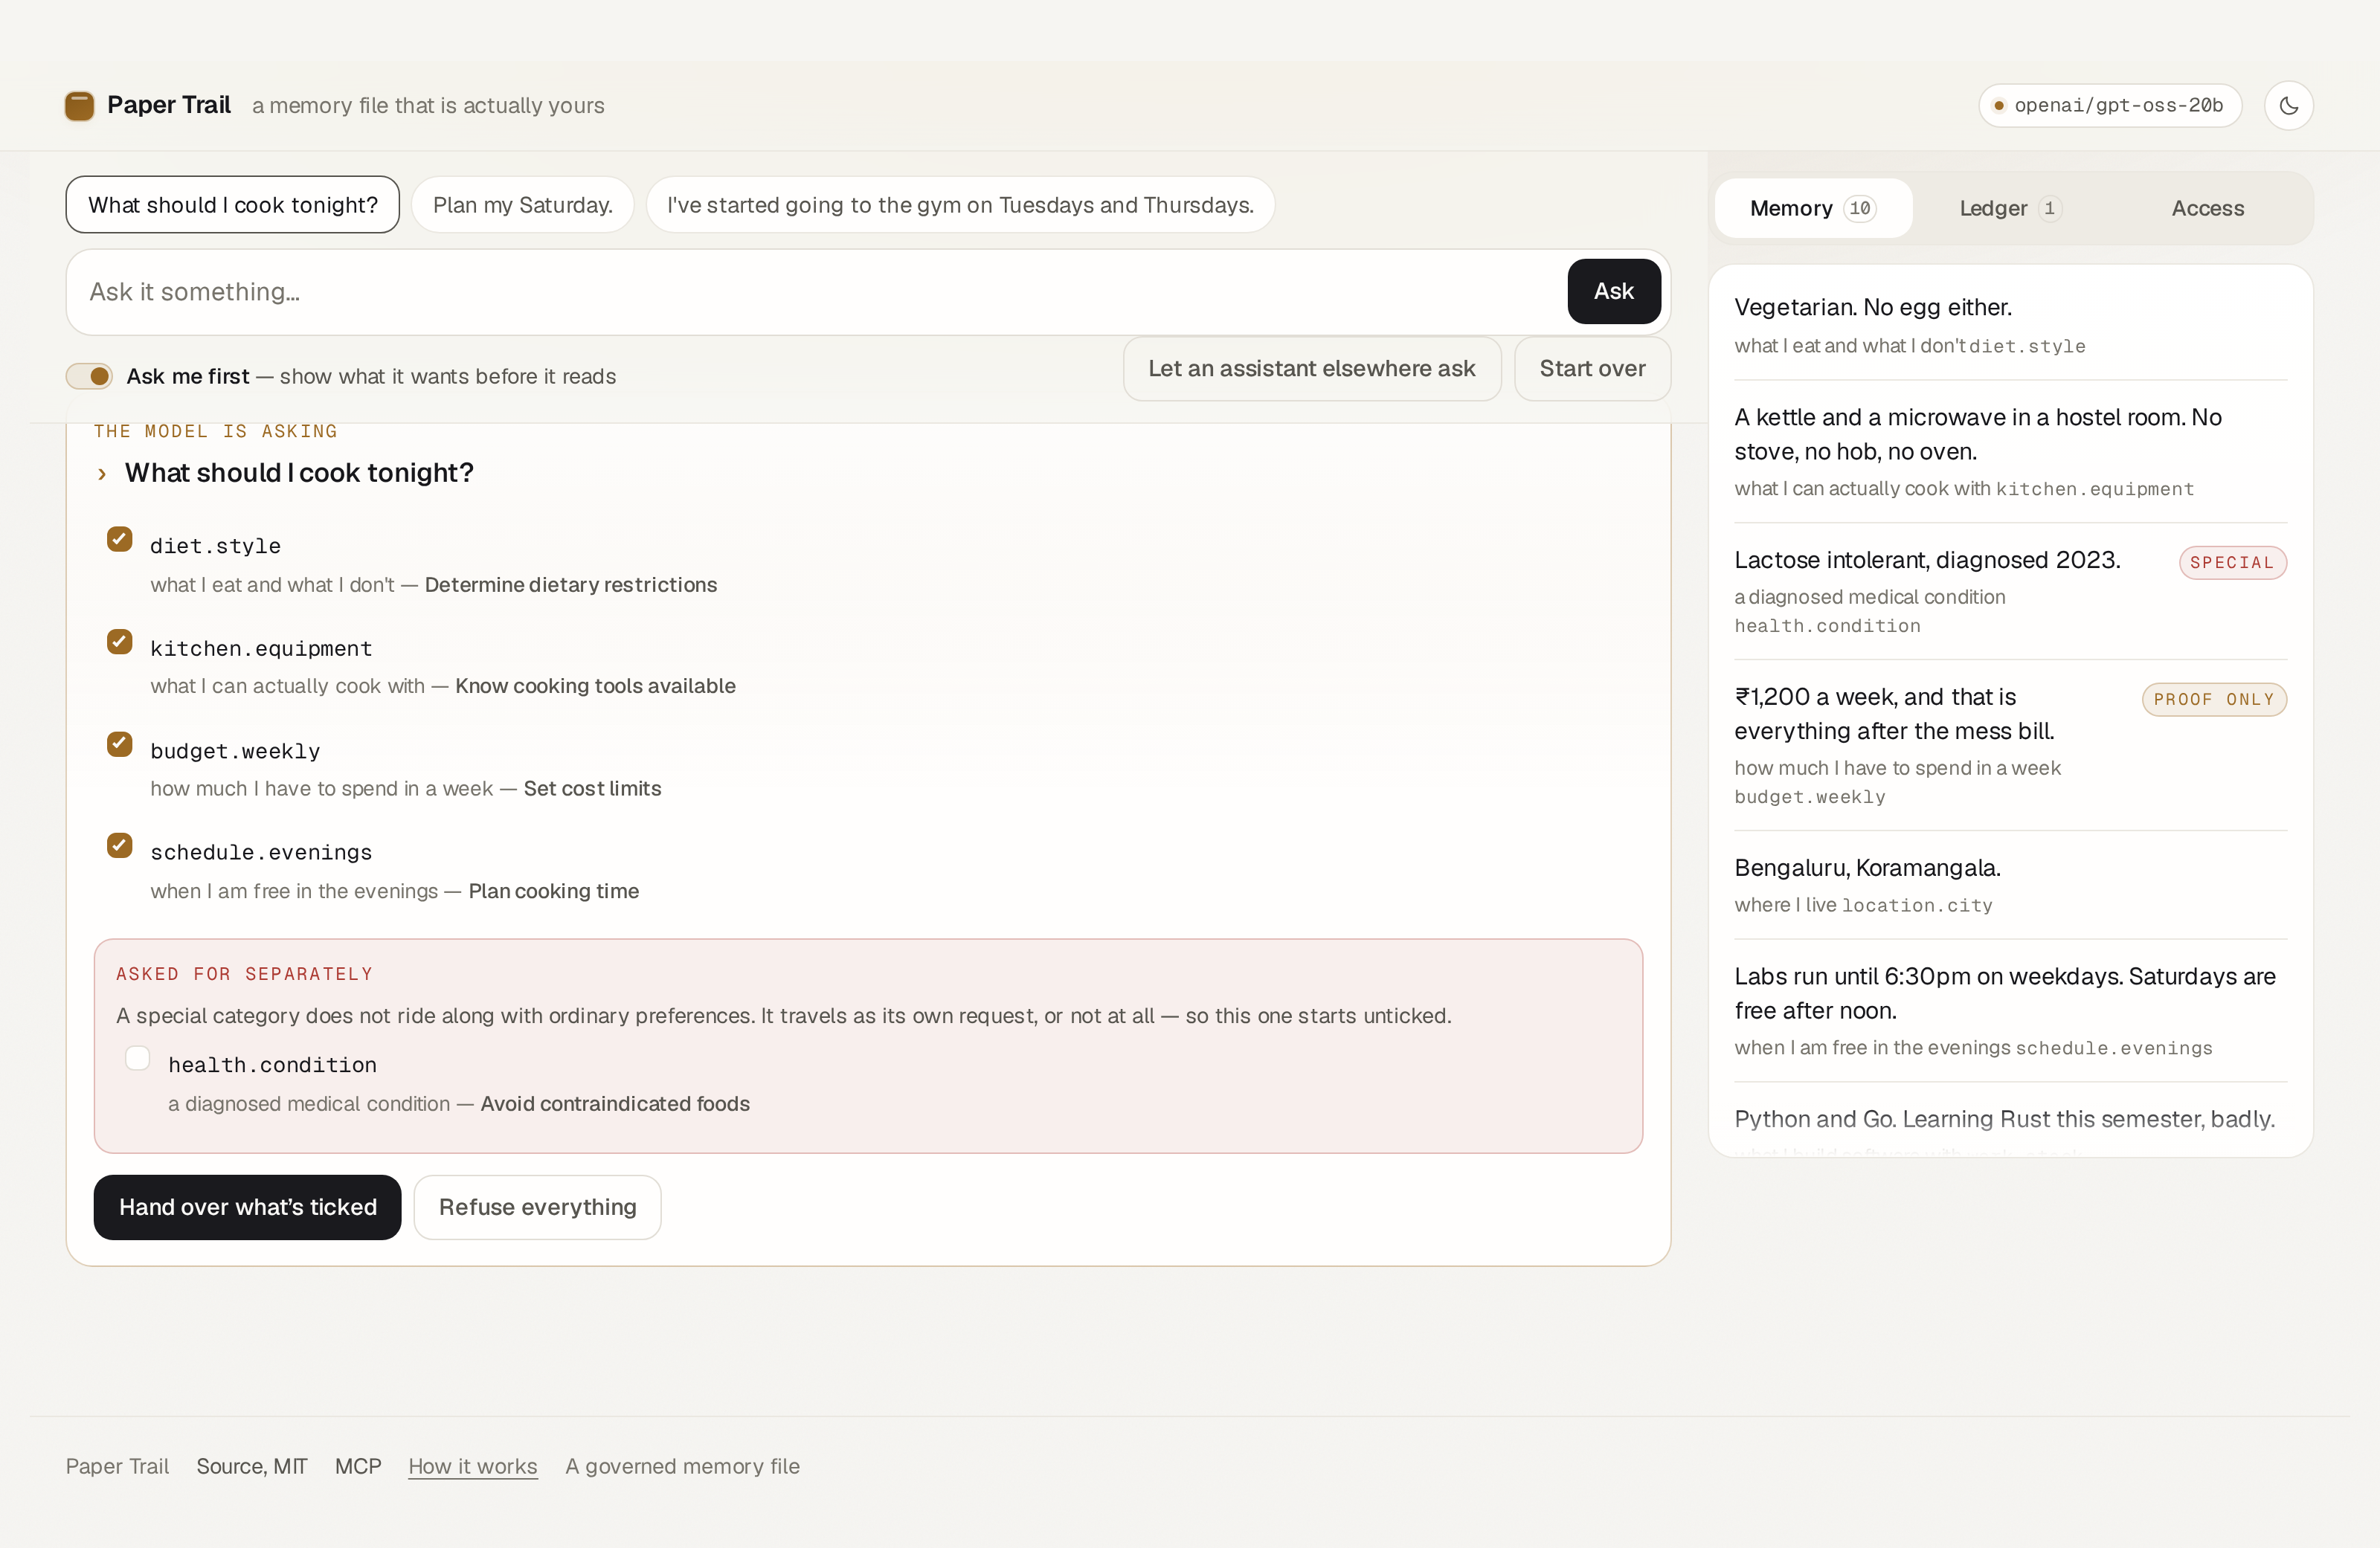The width and height of the screenshot is (2380, 1548).
Task: Uncheck the kitchen.equipment checkbox
Action: [120, 641]
